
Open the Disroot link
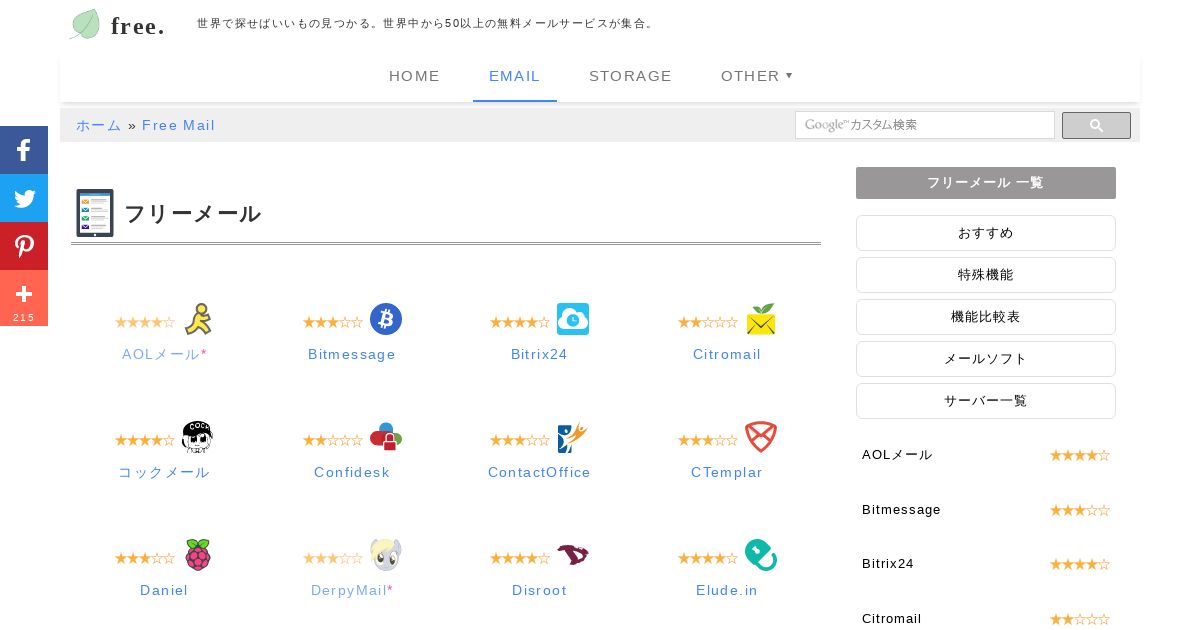pyautogui.click(x=539, y=590)
